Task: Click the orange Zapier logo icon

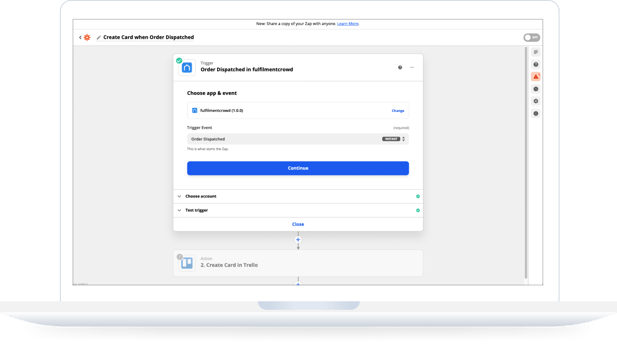Action: [x=87, y=37]
